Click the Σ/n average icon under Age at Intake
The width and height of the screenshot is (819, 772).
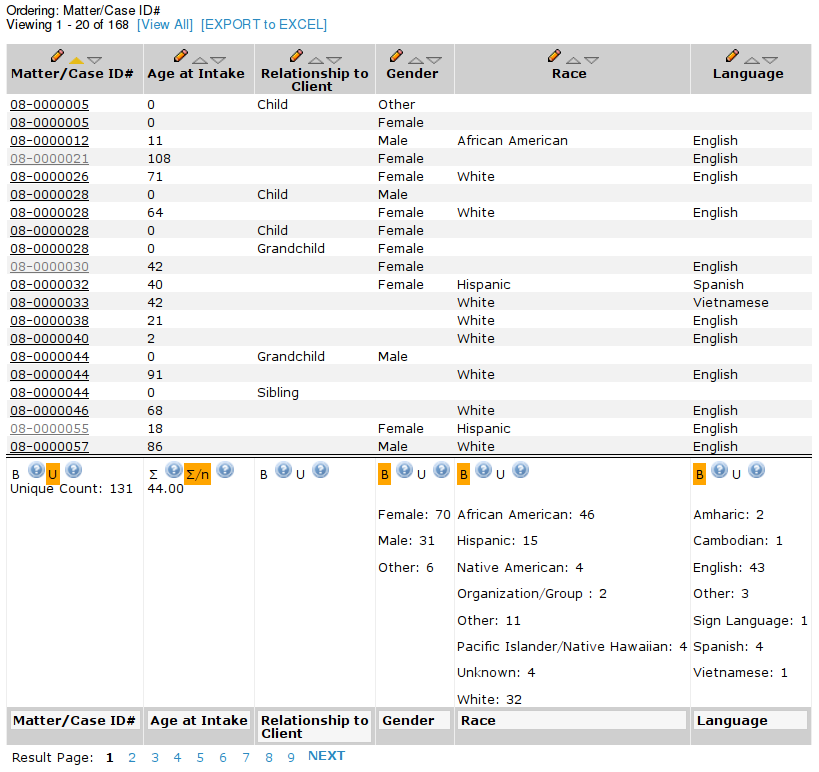pyautogui.click(x=199, y=472)
